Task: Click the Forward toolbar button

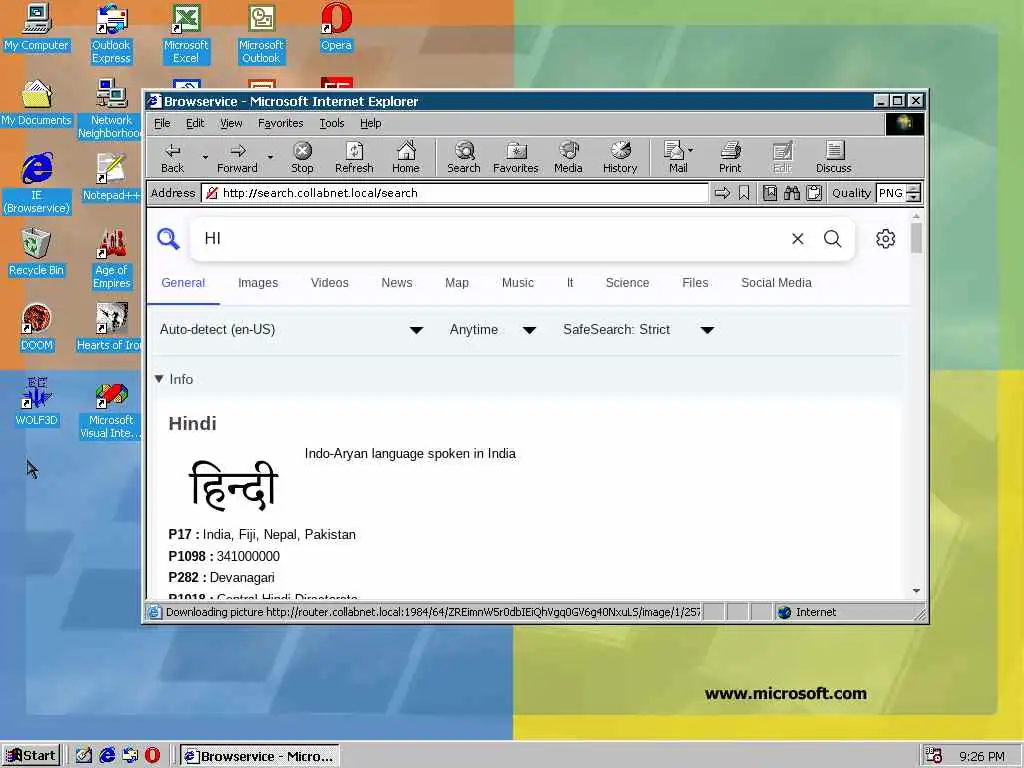Action: [237, 158]
